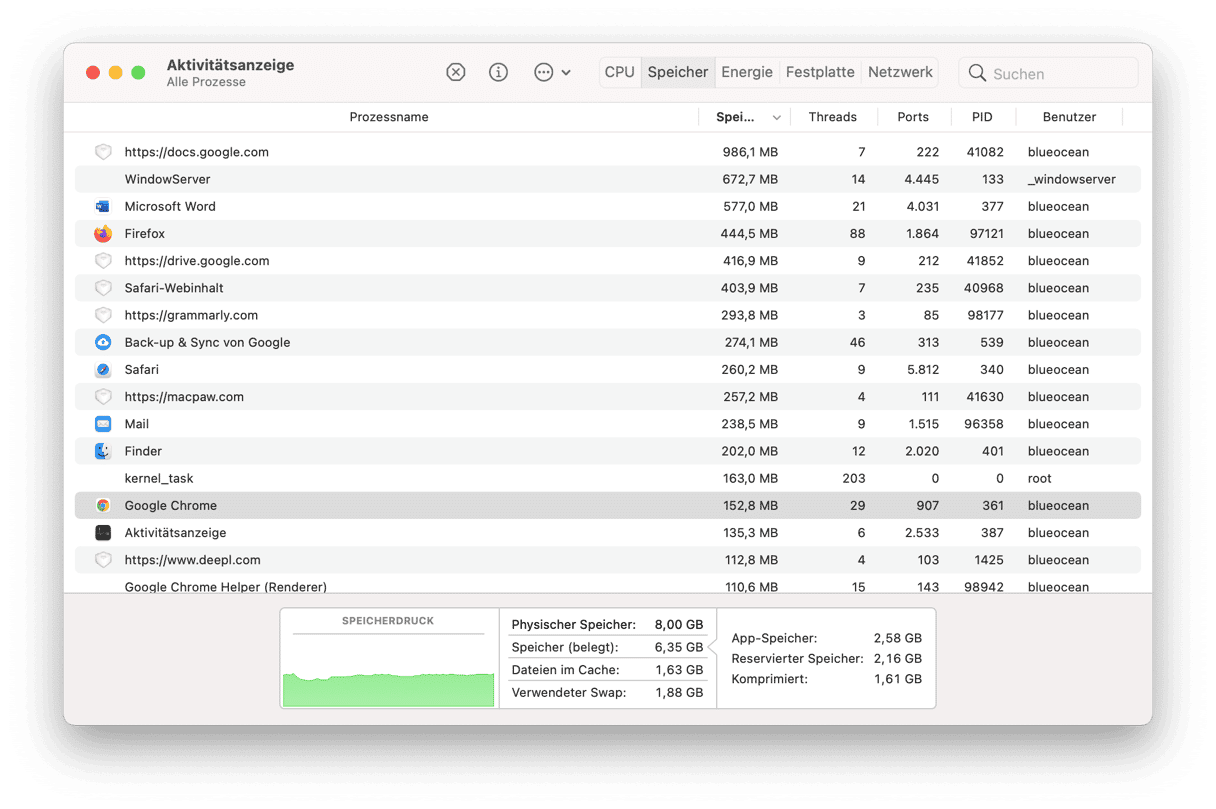
Task: Click the Finder face icon
Action: (103, 451)
